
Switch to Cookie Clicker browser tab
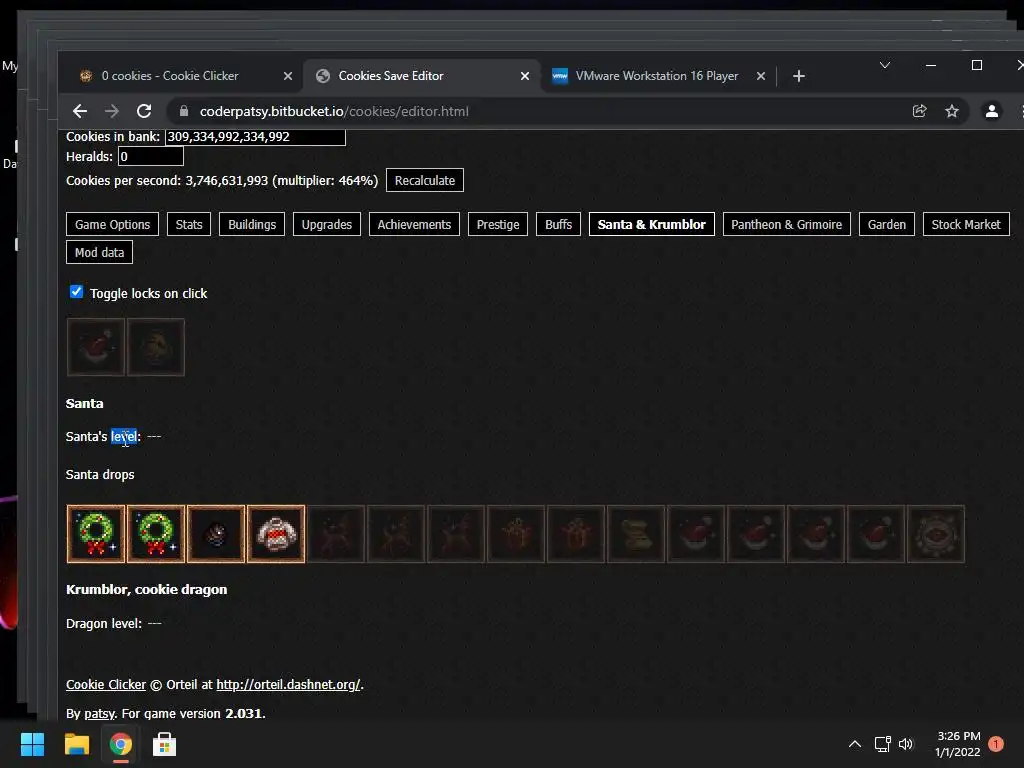tap(169, 76)
